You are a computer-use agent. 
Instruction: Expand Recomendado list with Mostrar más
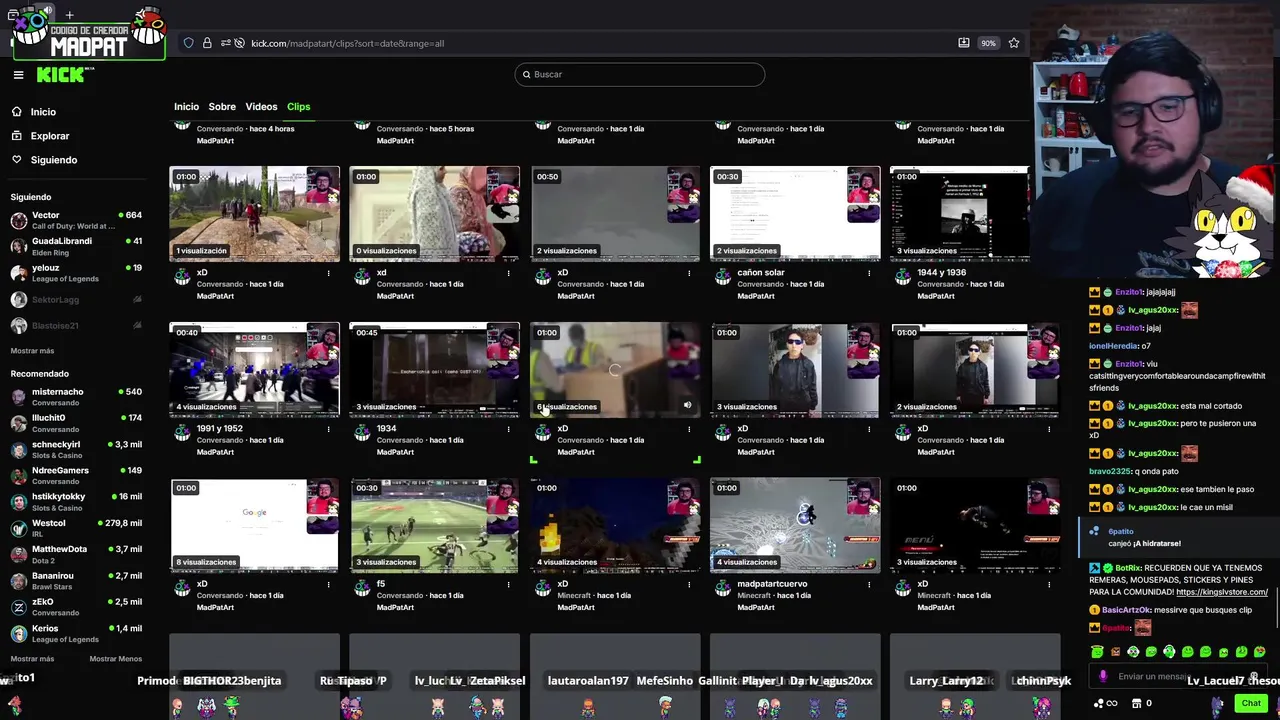32,659
